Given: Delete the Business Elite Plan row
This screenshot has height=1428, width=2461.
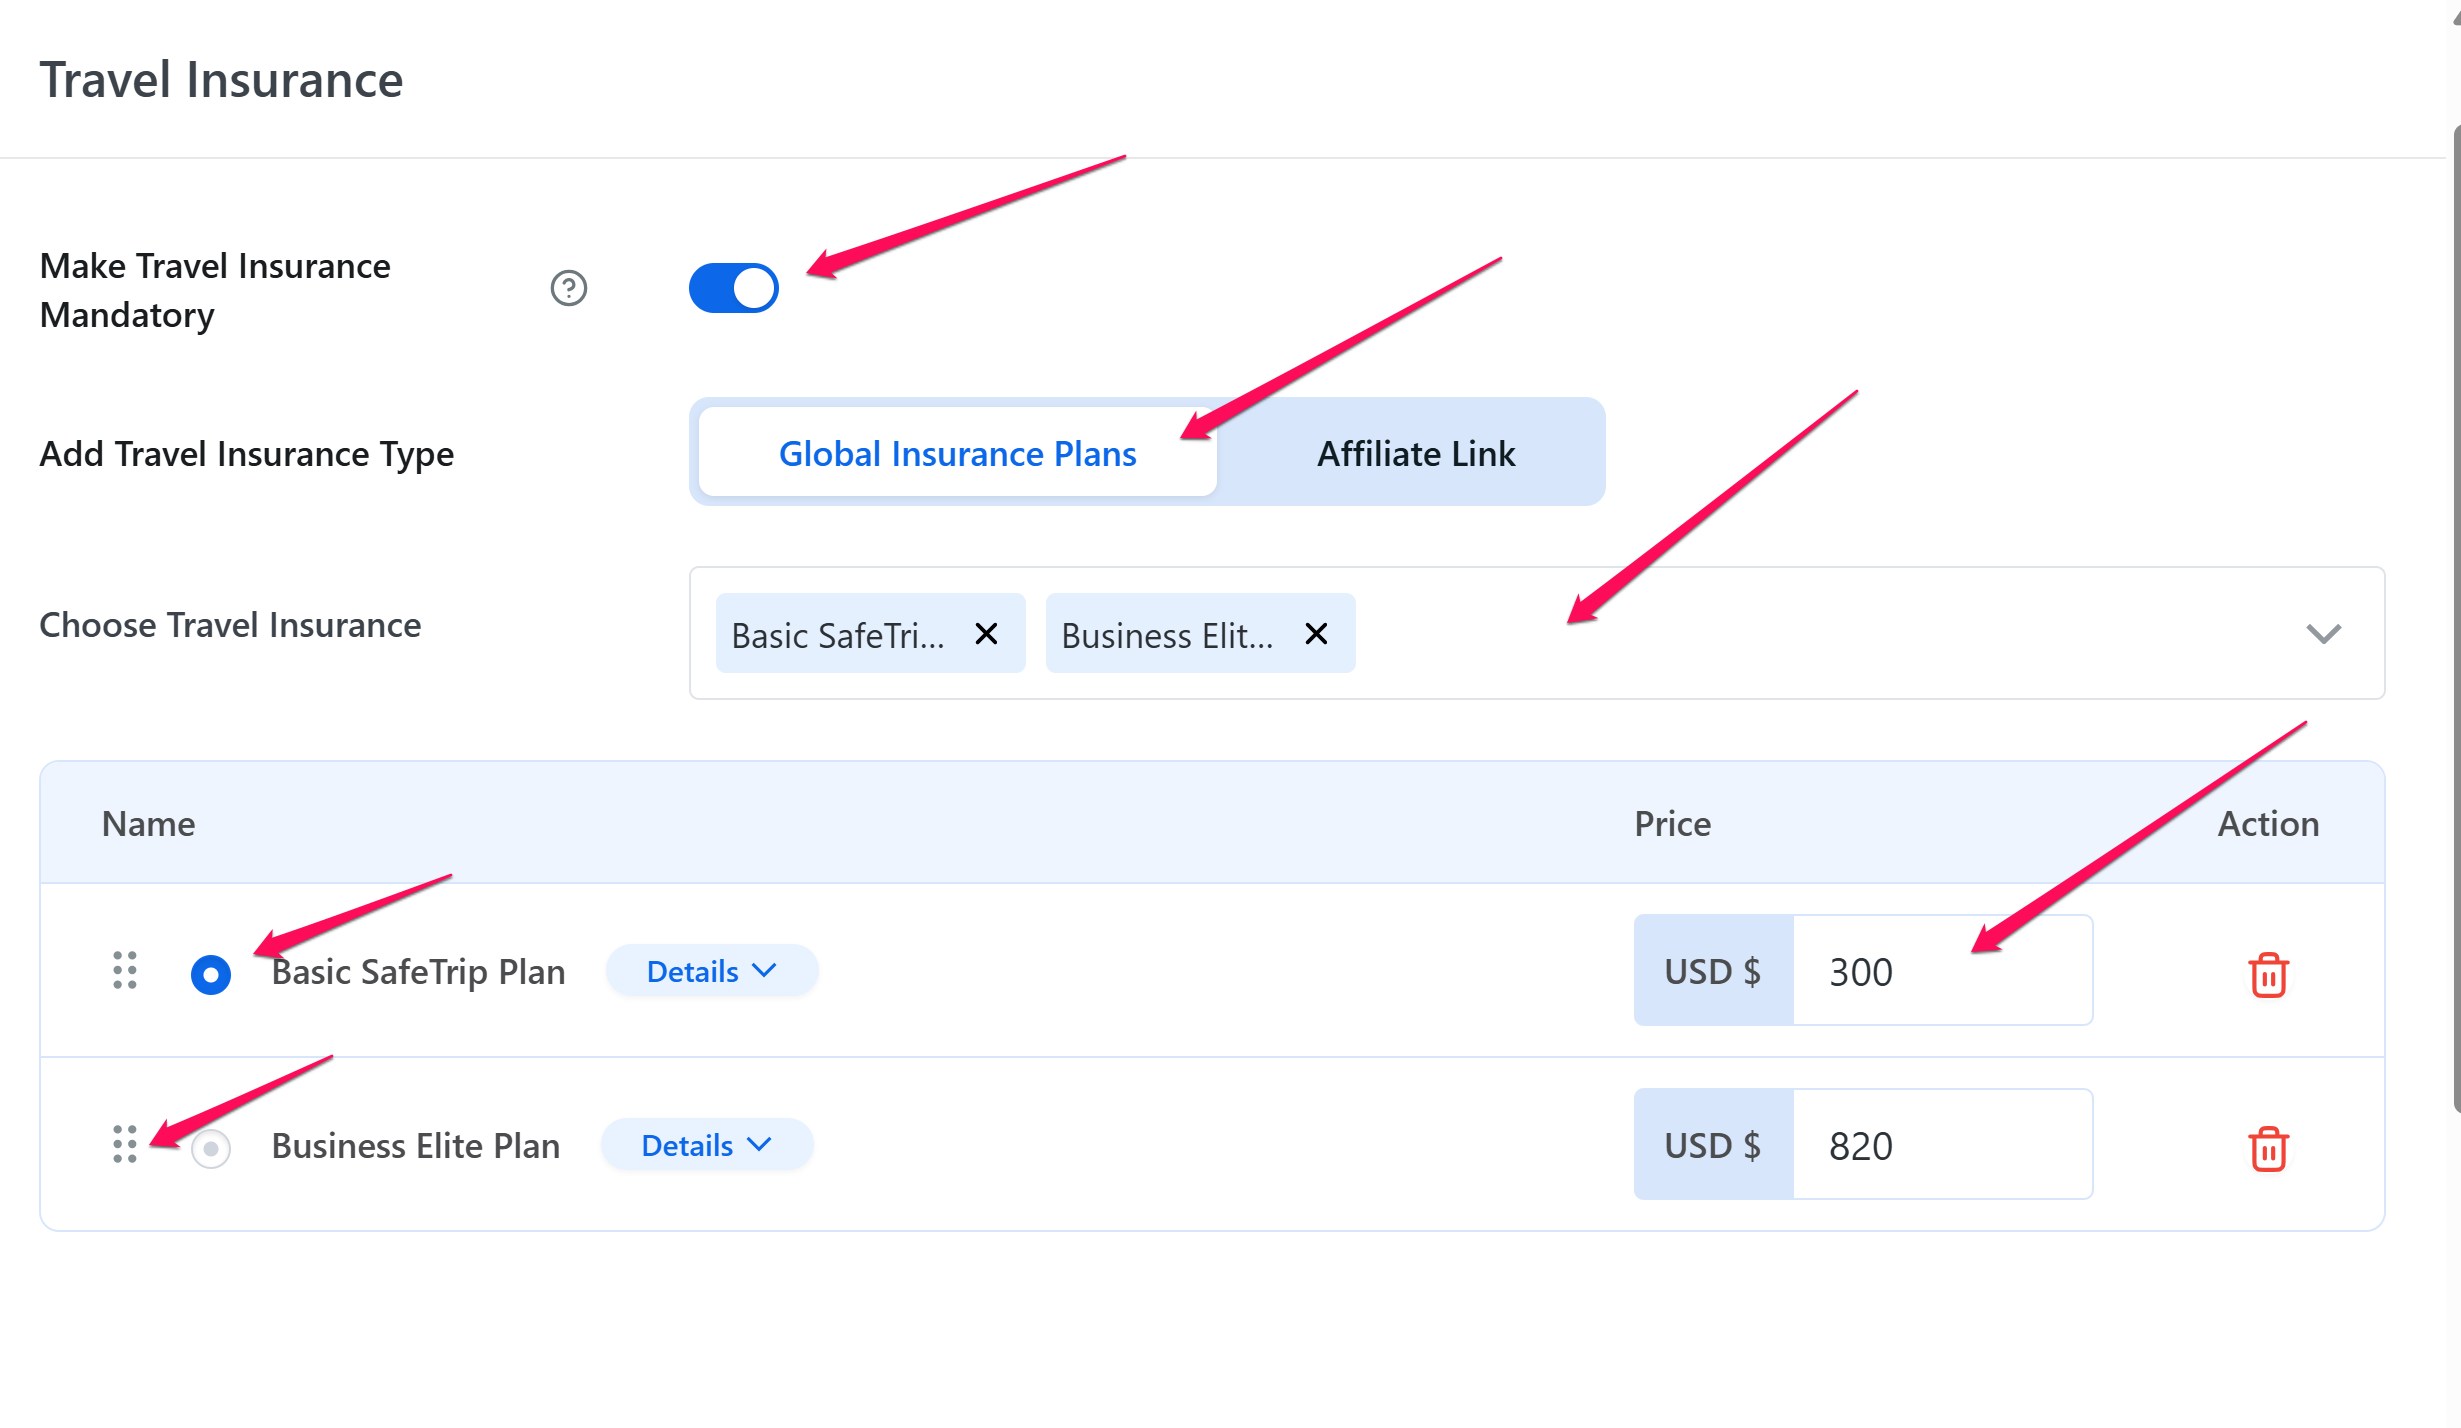Looking at the screenshot, I should [2268, 1148].
